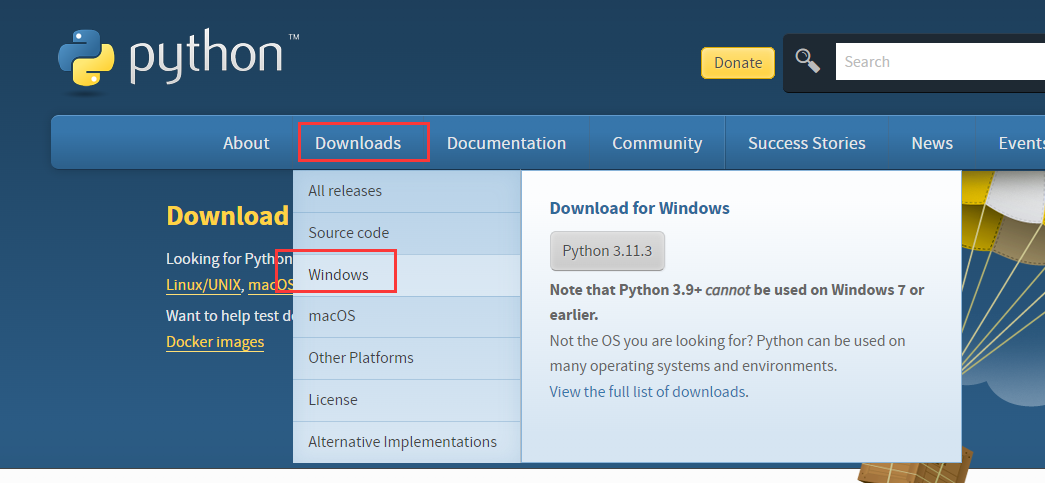Open the Community navigation menu

point(657,143)
